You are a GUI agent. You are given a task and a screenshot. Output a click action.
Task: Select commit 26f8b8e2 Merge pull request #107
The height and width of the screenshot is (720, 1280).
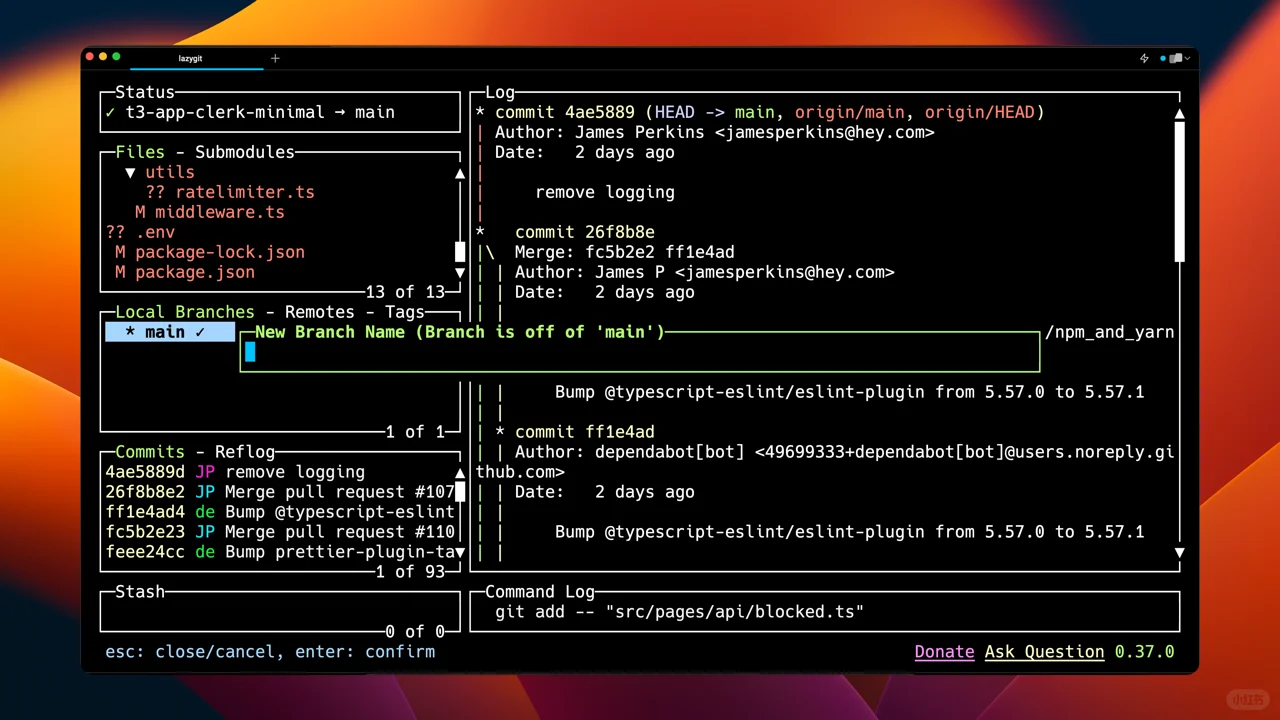[280, 492]
